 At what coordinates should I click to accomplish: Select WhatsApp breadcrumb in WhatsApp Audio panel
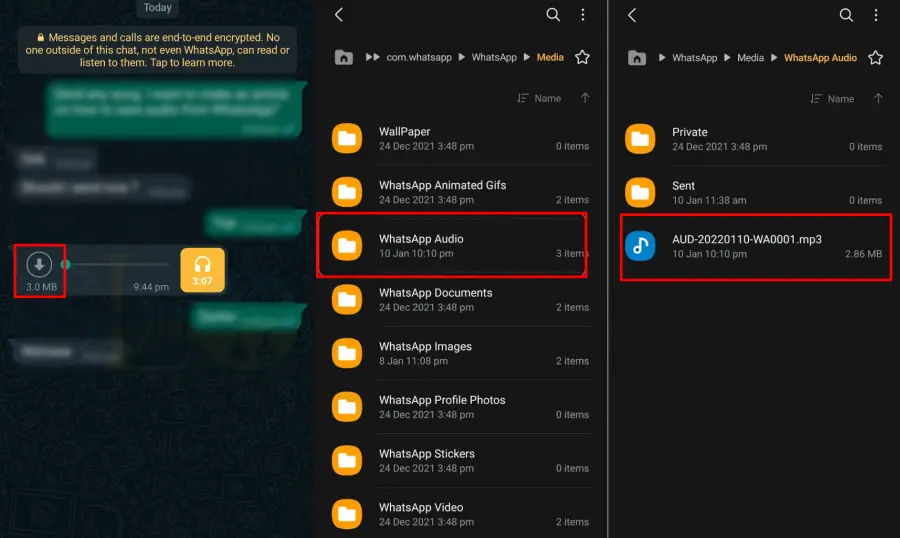click(x=695, y=58)
